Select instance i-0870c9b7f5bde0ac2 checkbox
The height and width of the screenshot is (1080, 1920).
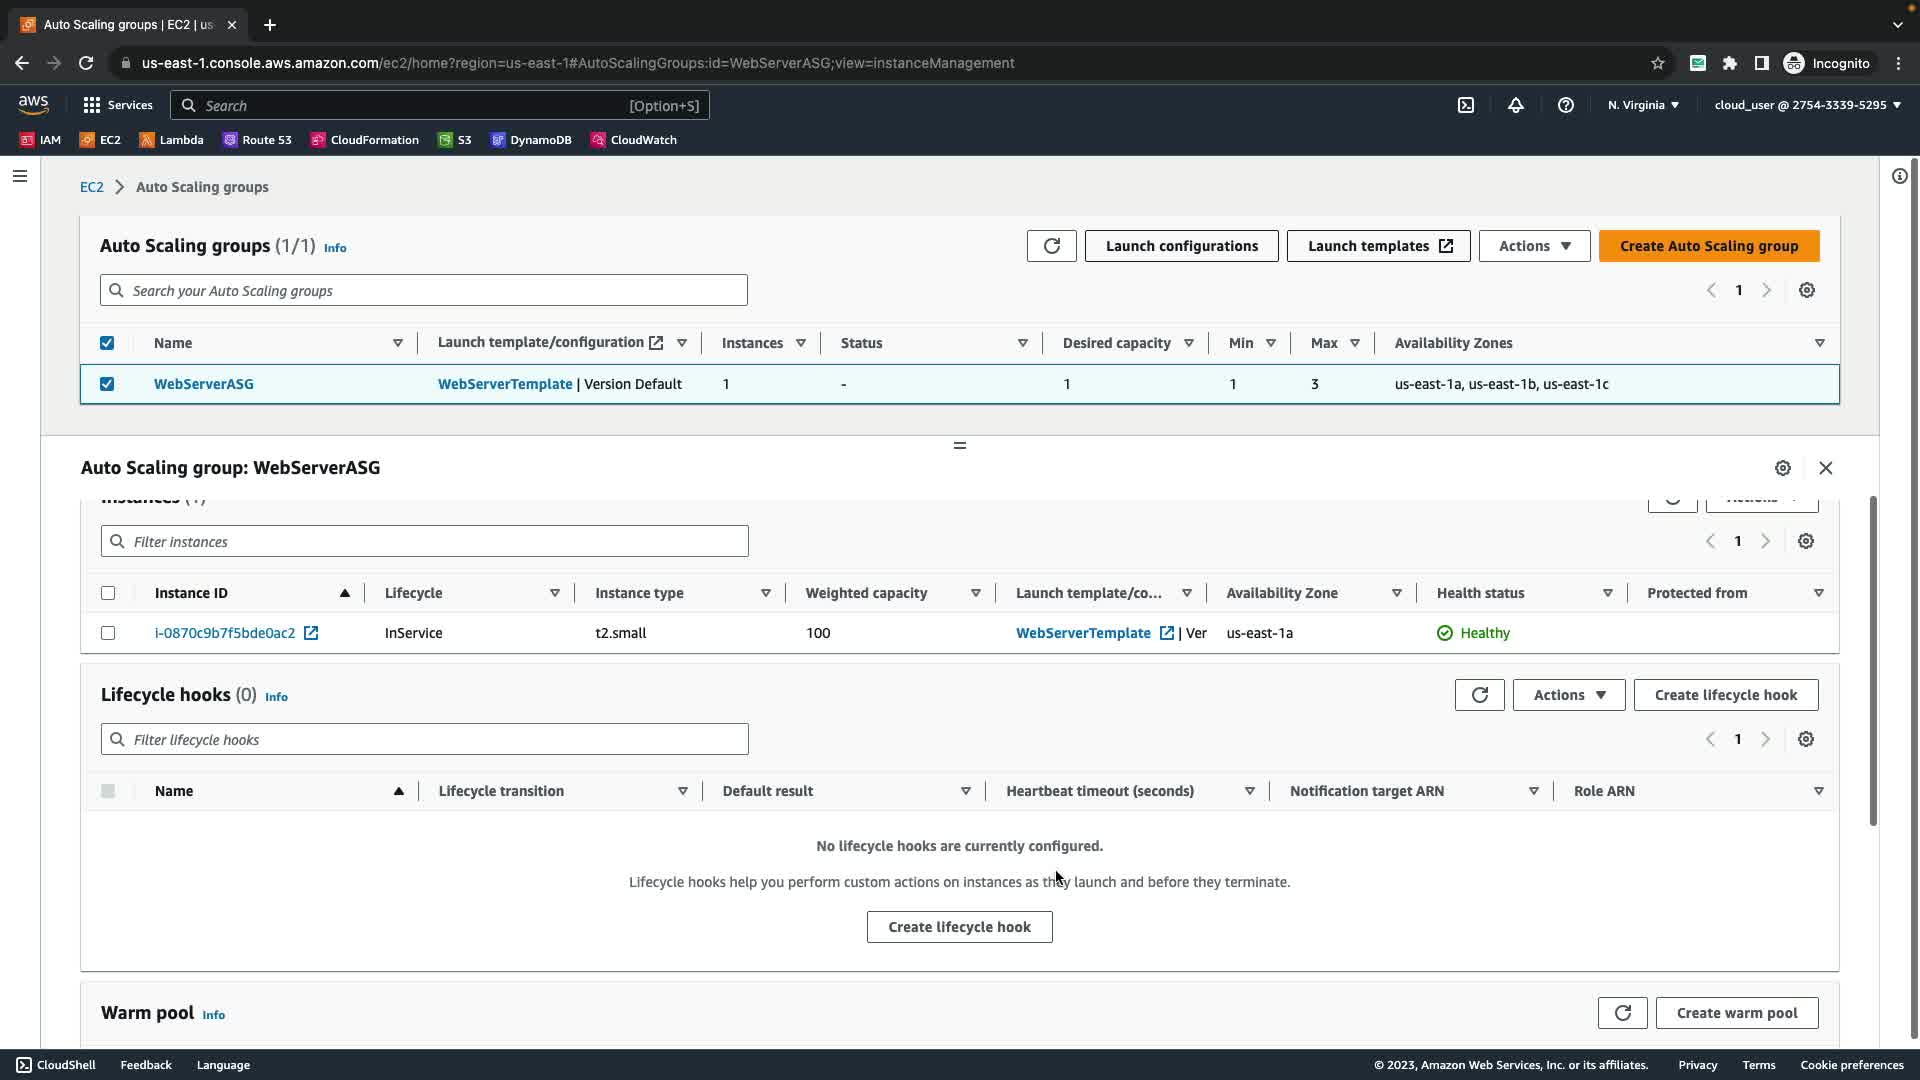[x=108, y=633]
